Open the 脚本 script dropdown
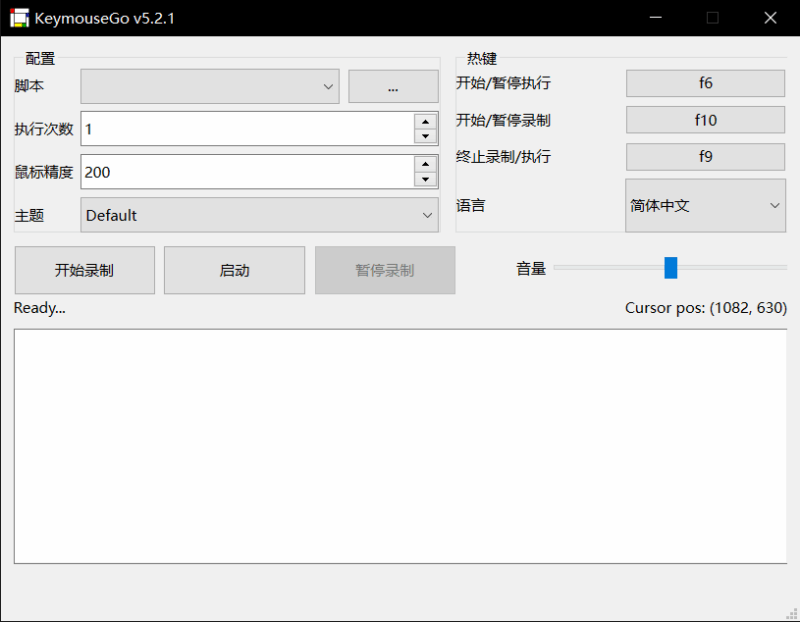Image resolution: width=800 pixels, height=622 pixels. (x=210, y=86)
